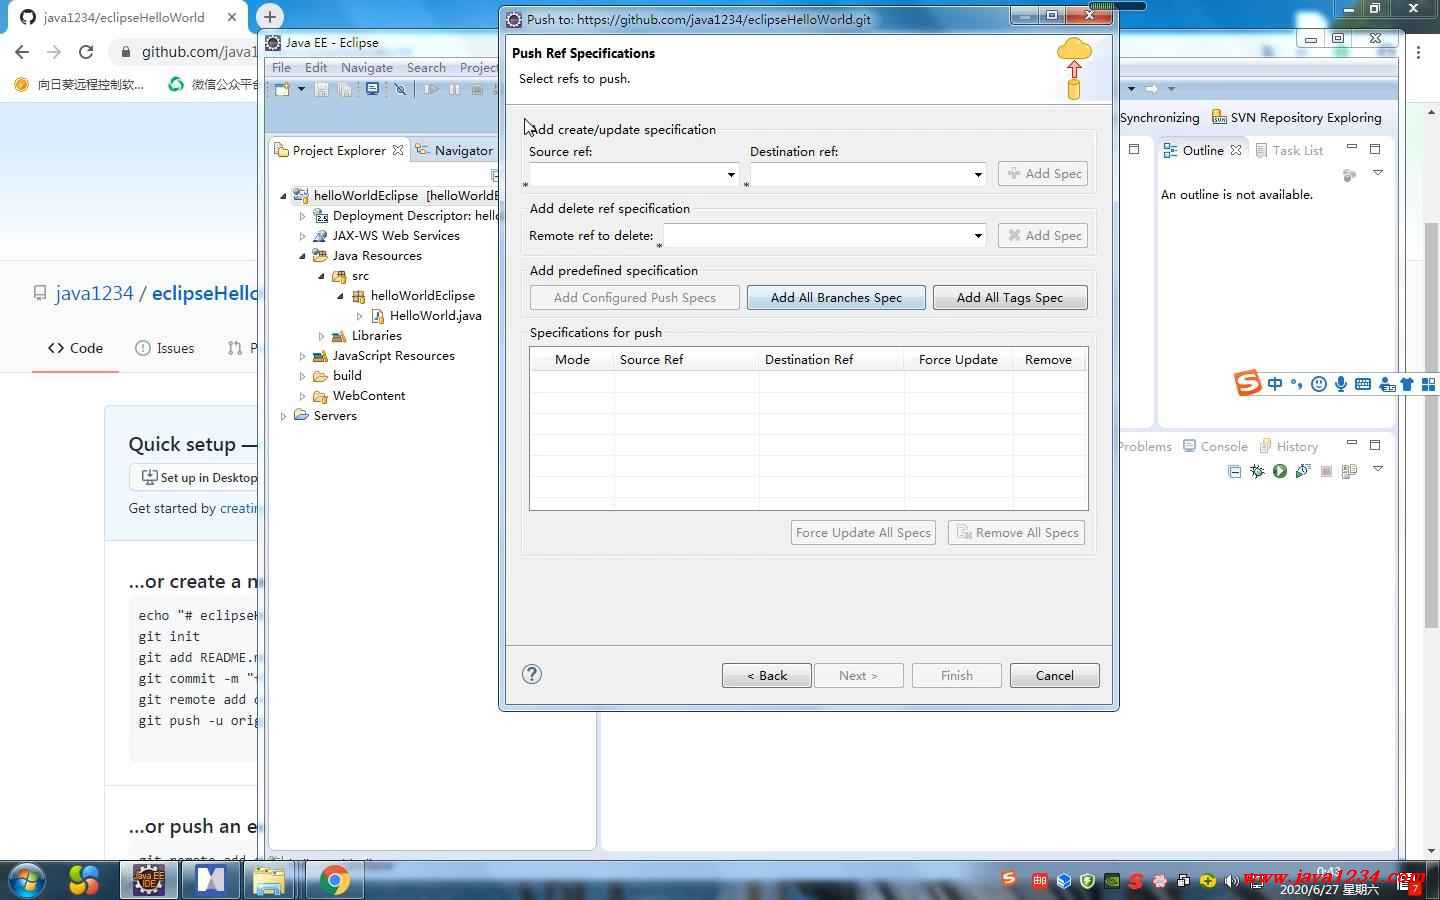Image resolution: width=1440 pixels, height=900 pixels.
Task: Click the browser reload button
Action: tap(86, 52)
